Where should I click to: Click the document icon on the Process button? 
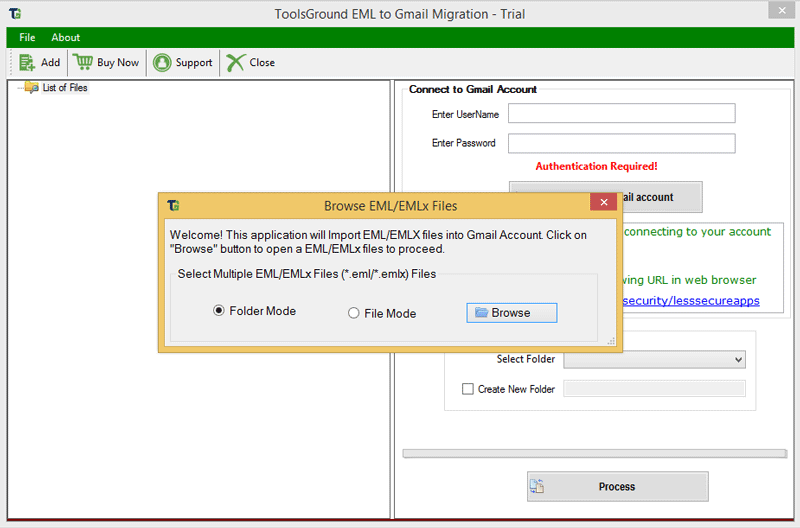click(x=537, y=487)
